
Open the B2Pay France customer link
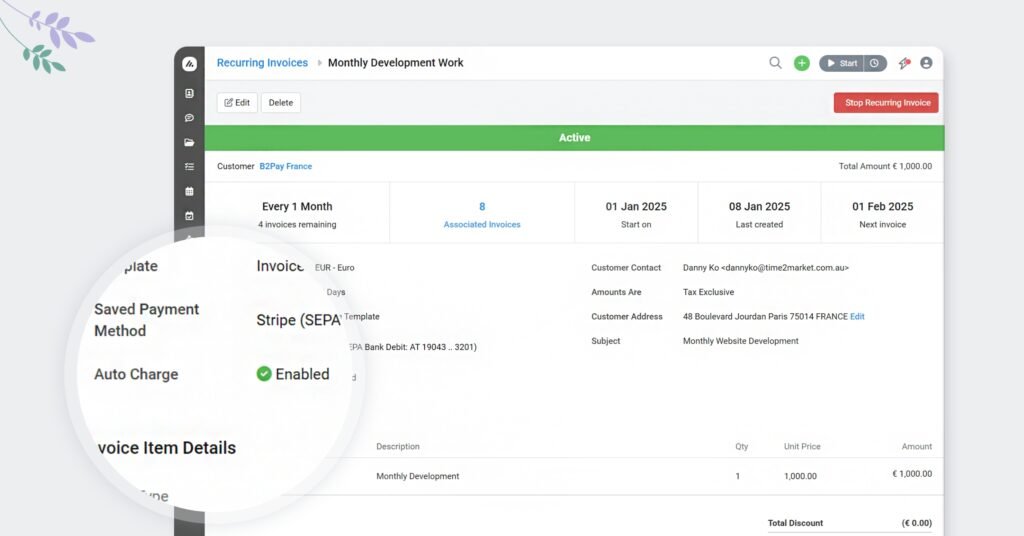pos(285,166)
